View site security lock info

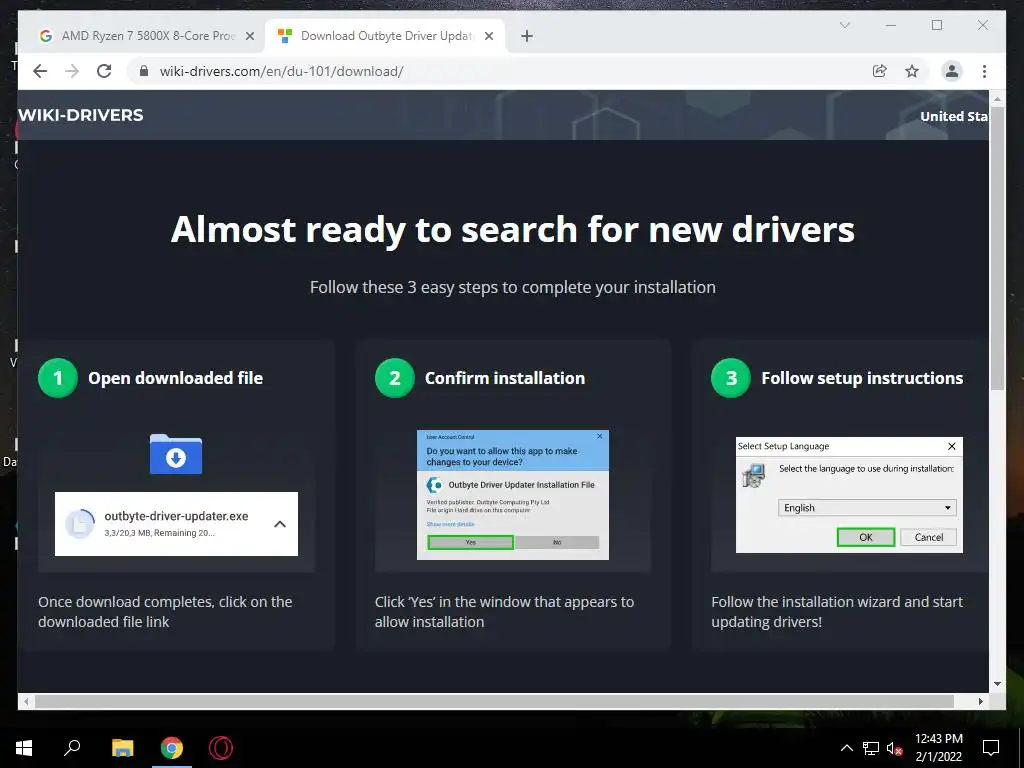click(x=144, y=71)
